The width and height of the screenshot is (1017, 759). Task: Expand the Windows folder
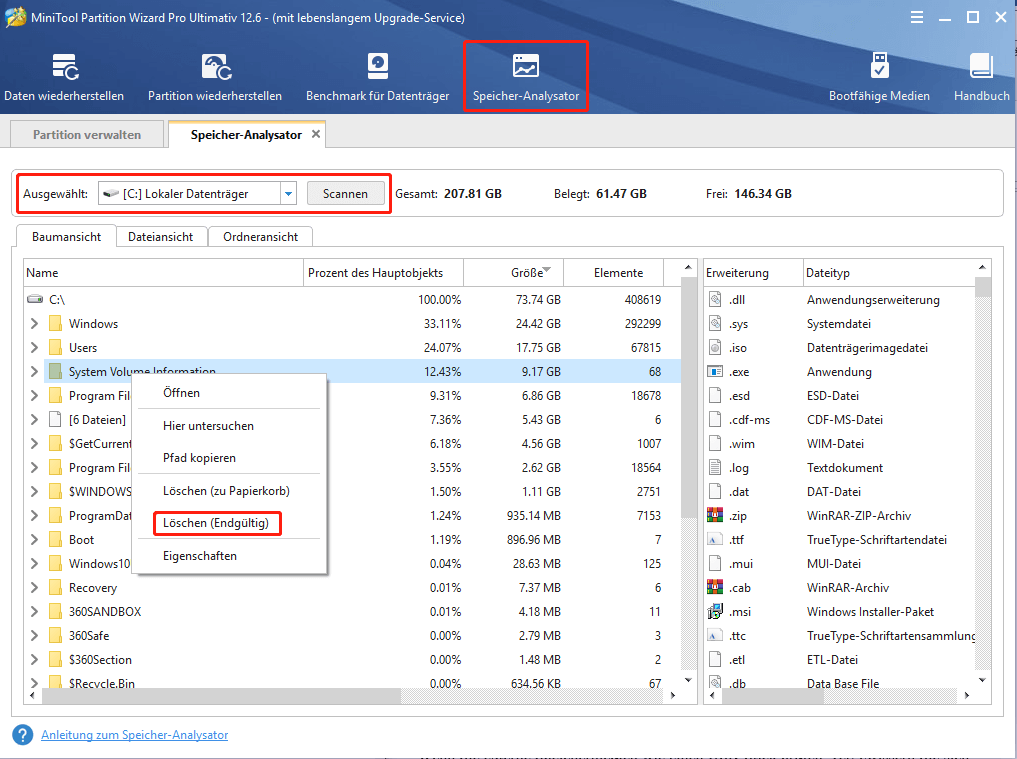click(x=34, y=324)
